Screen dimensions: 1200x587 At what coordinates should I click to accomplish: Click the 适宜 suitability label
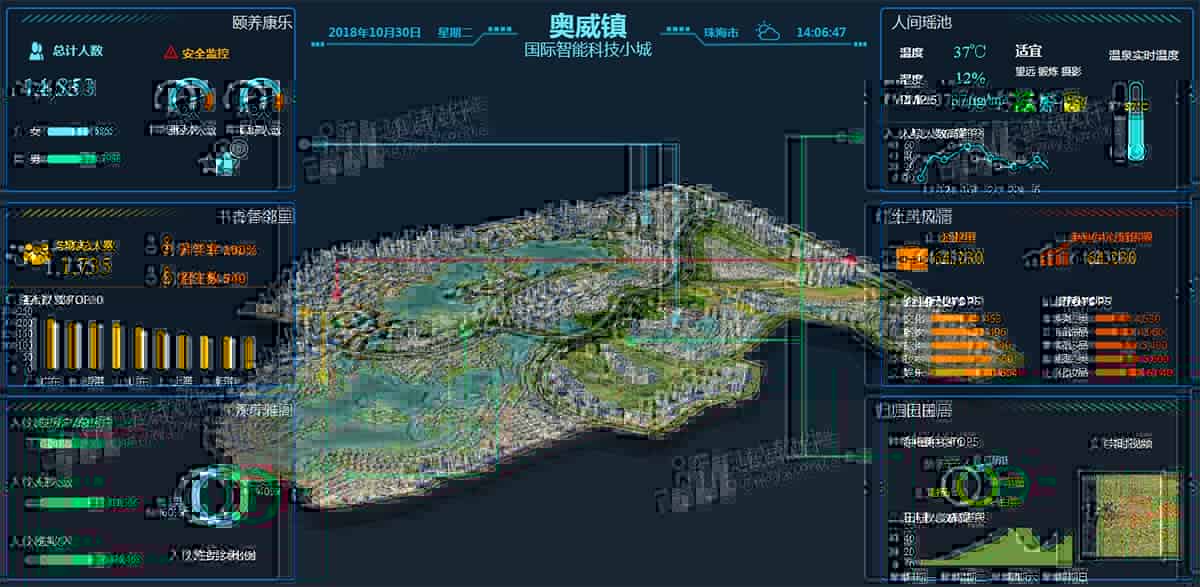(x=1029, y=51)
